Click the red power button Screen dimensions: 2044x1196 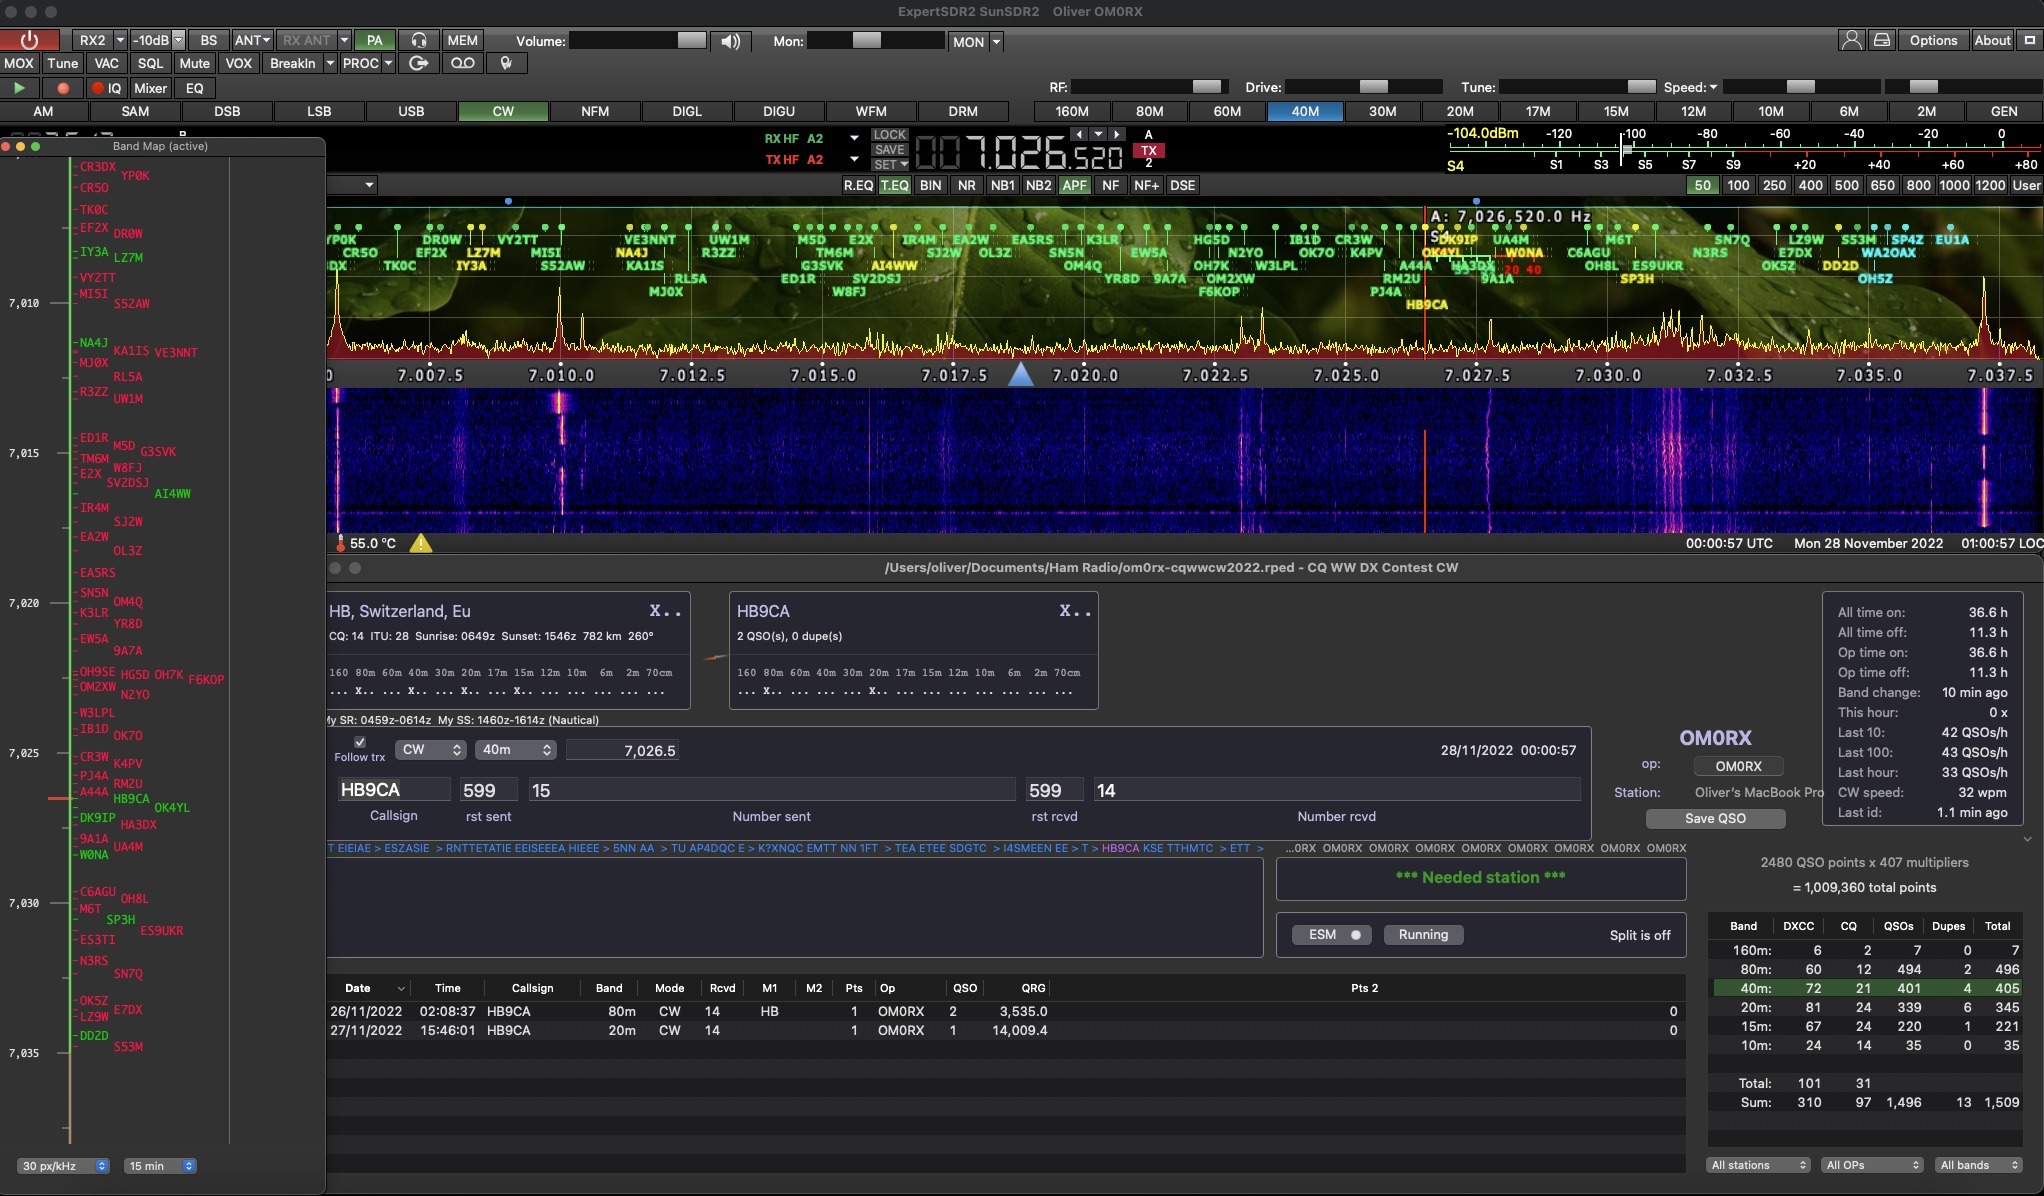pos(29,40)
